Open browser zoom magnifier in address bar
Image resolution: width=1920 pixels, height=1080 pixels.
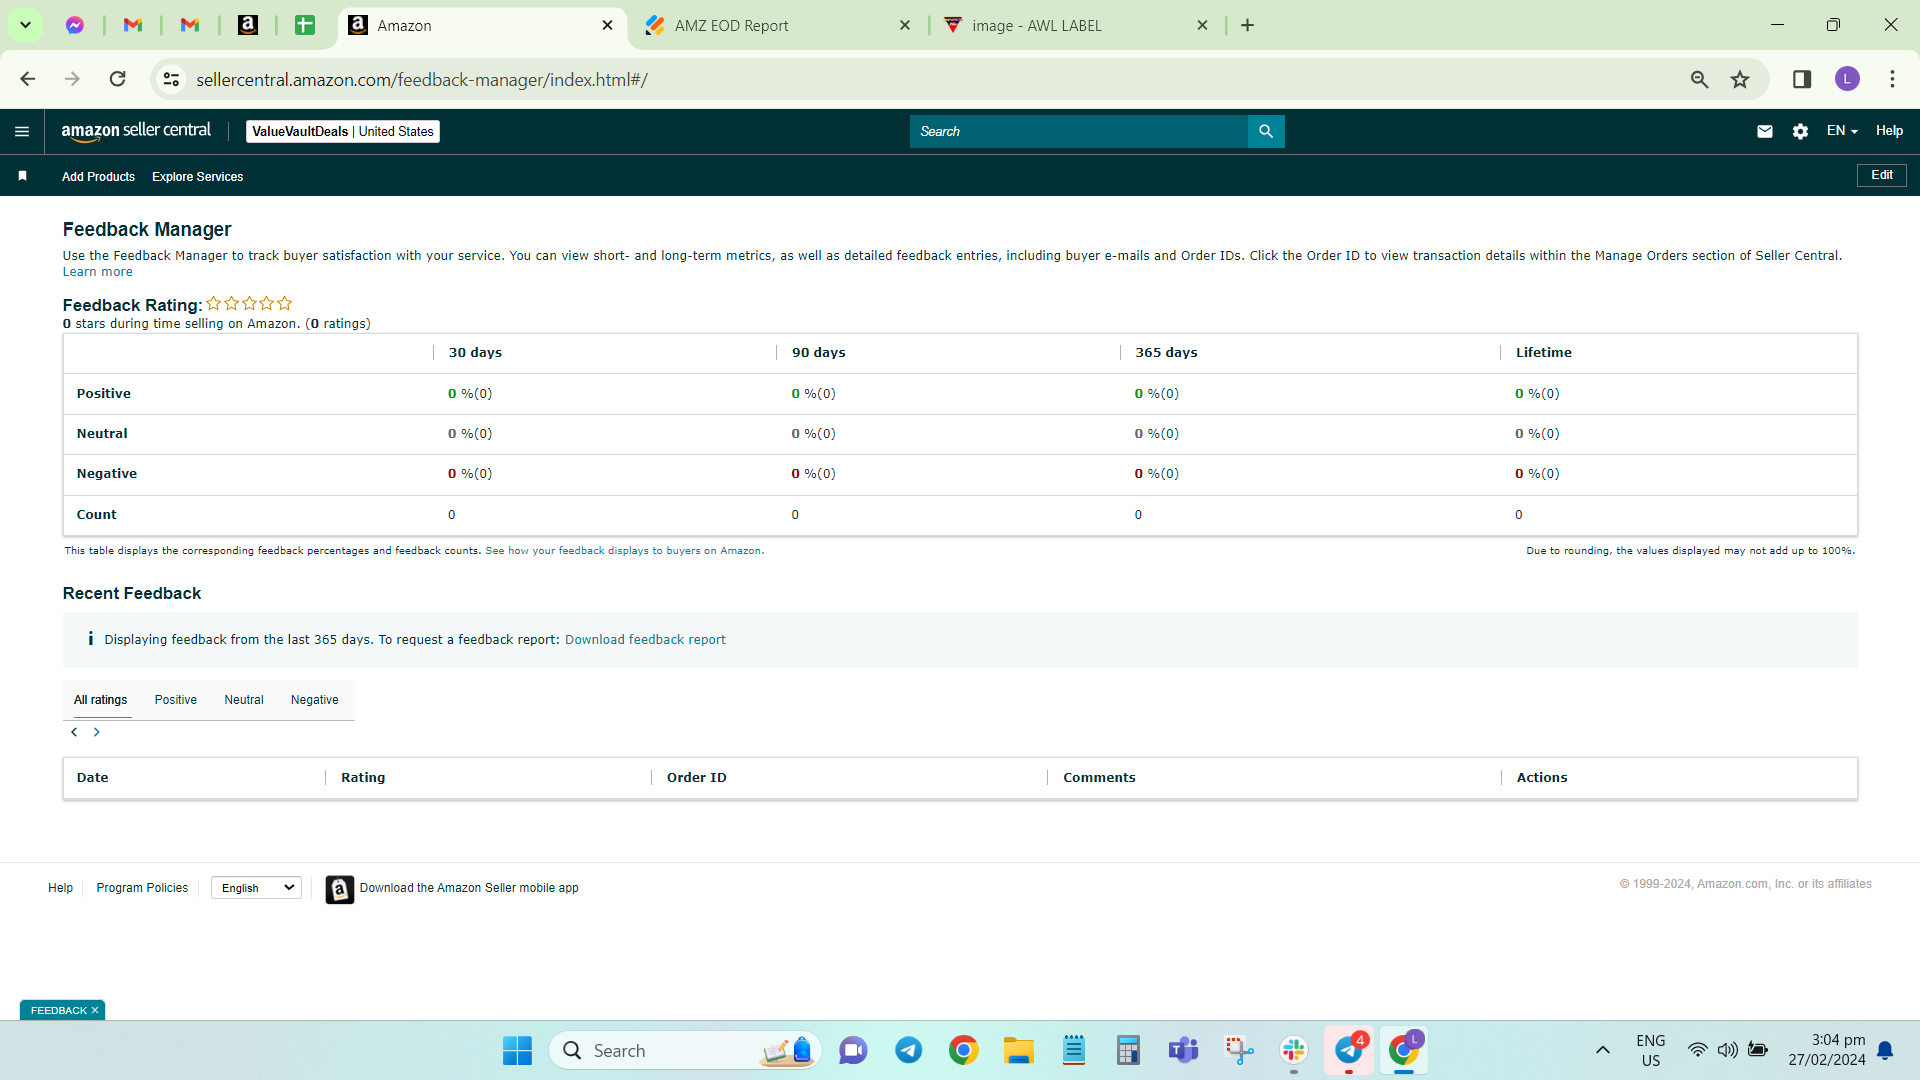point(1699,79)
